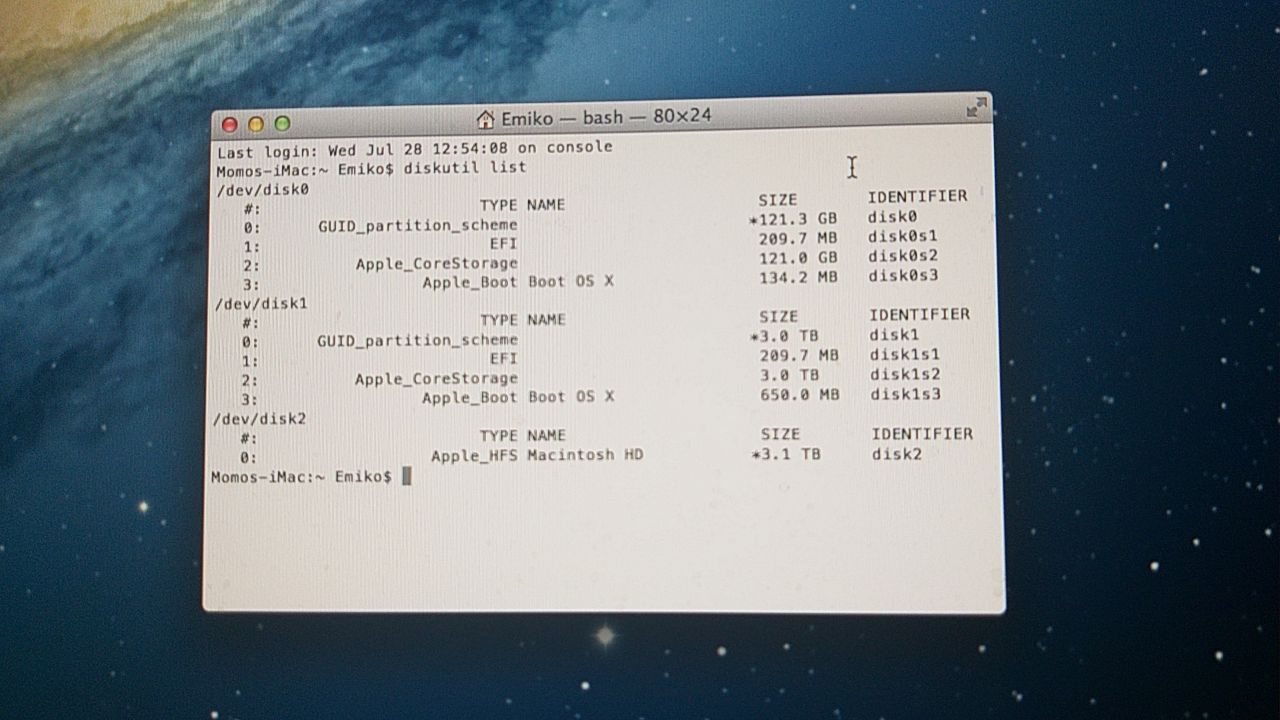
Task: Click "Boot OS X" in the disk1s3 row
Action: pos(571,397)
